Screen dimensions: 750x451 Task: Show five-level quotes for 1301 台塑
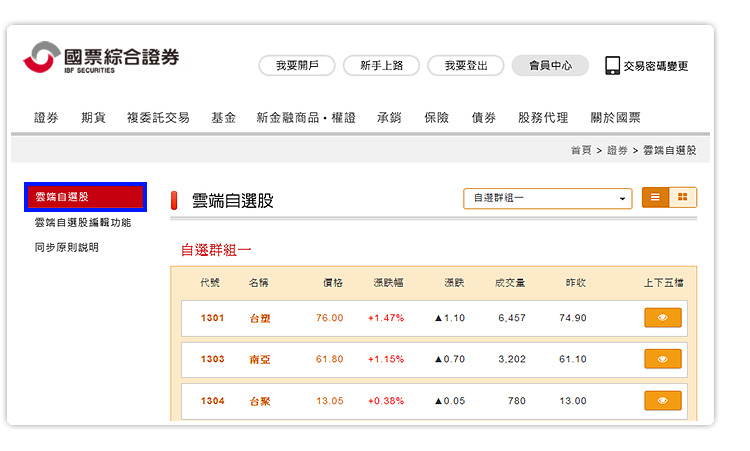[x=662, y=318]
